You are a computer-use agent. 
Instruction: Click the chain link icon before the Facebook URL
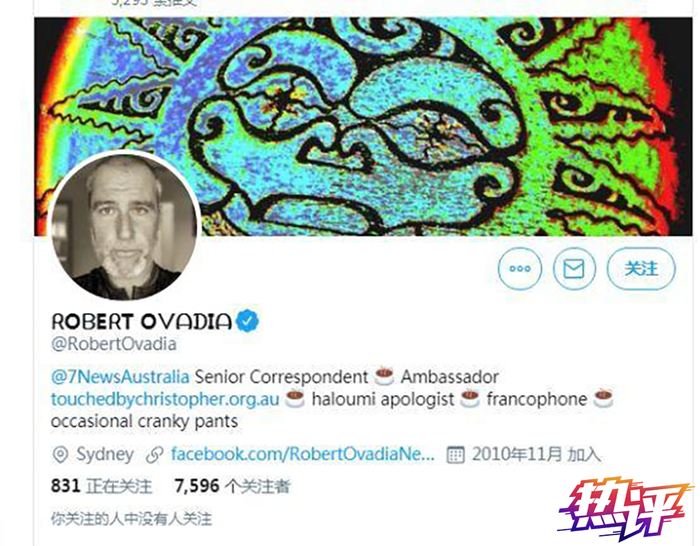pyautogui.click(x=154, y=455)
